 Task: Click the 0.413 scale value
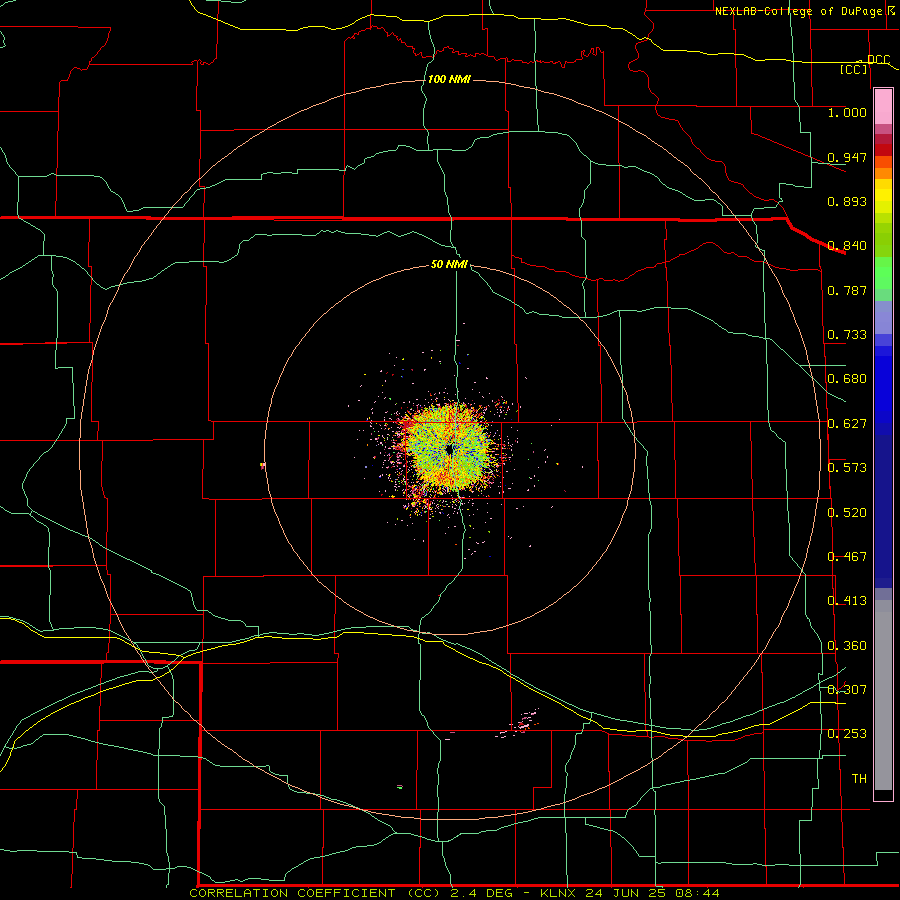coord(847,601)
